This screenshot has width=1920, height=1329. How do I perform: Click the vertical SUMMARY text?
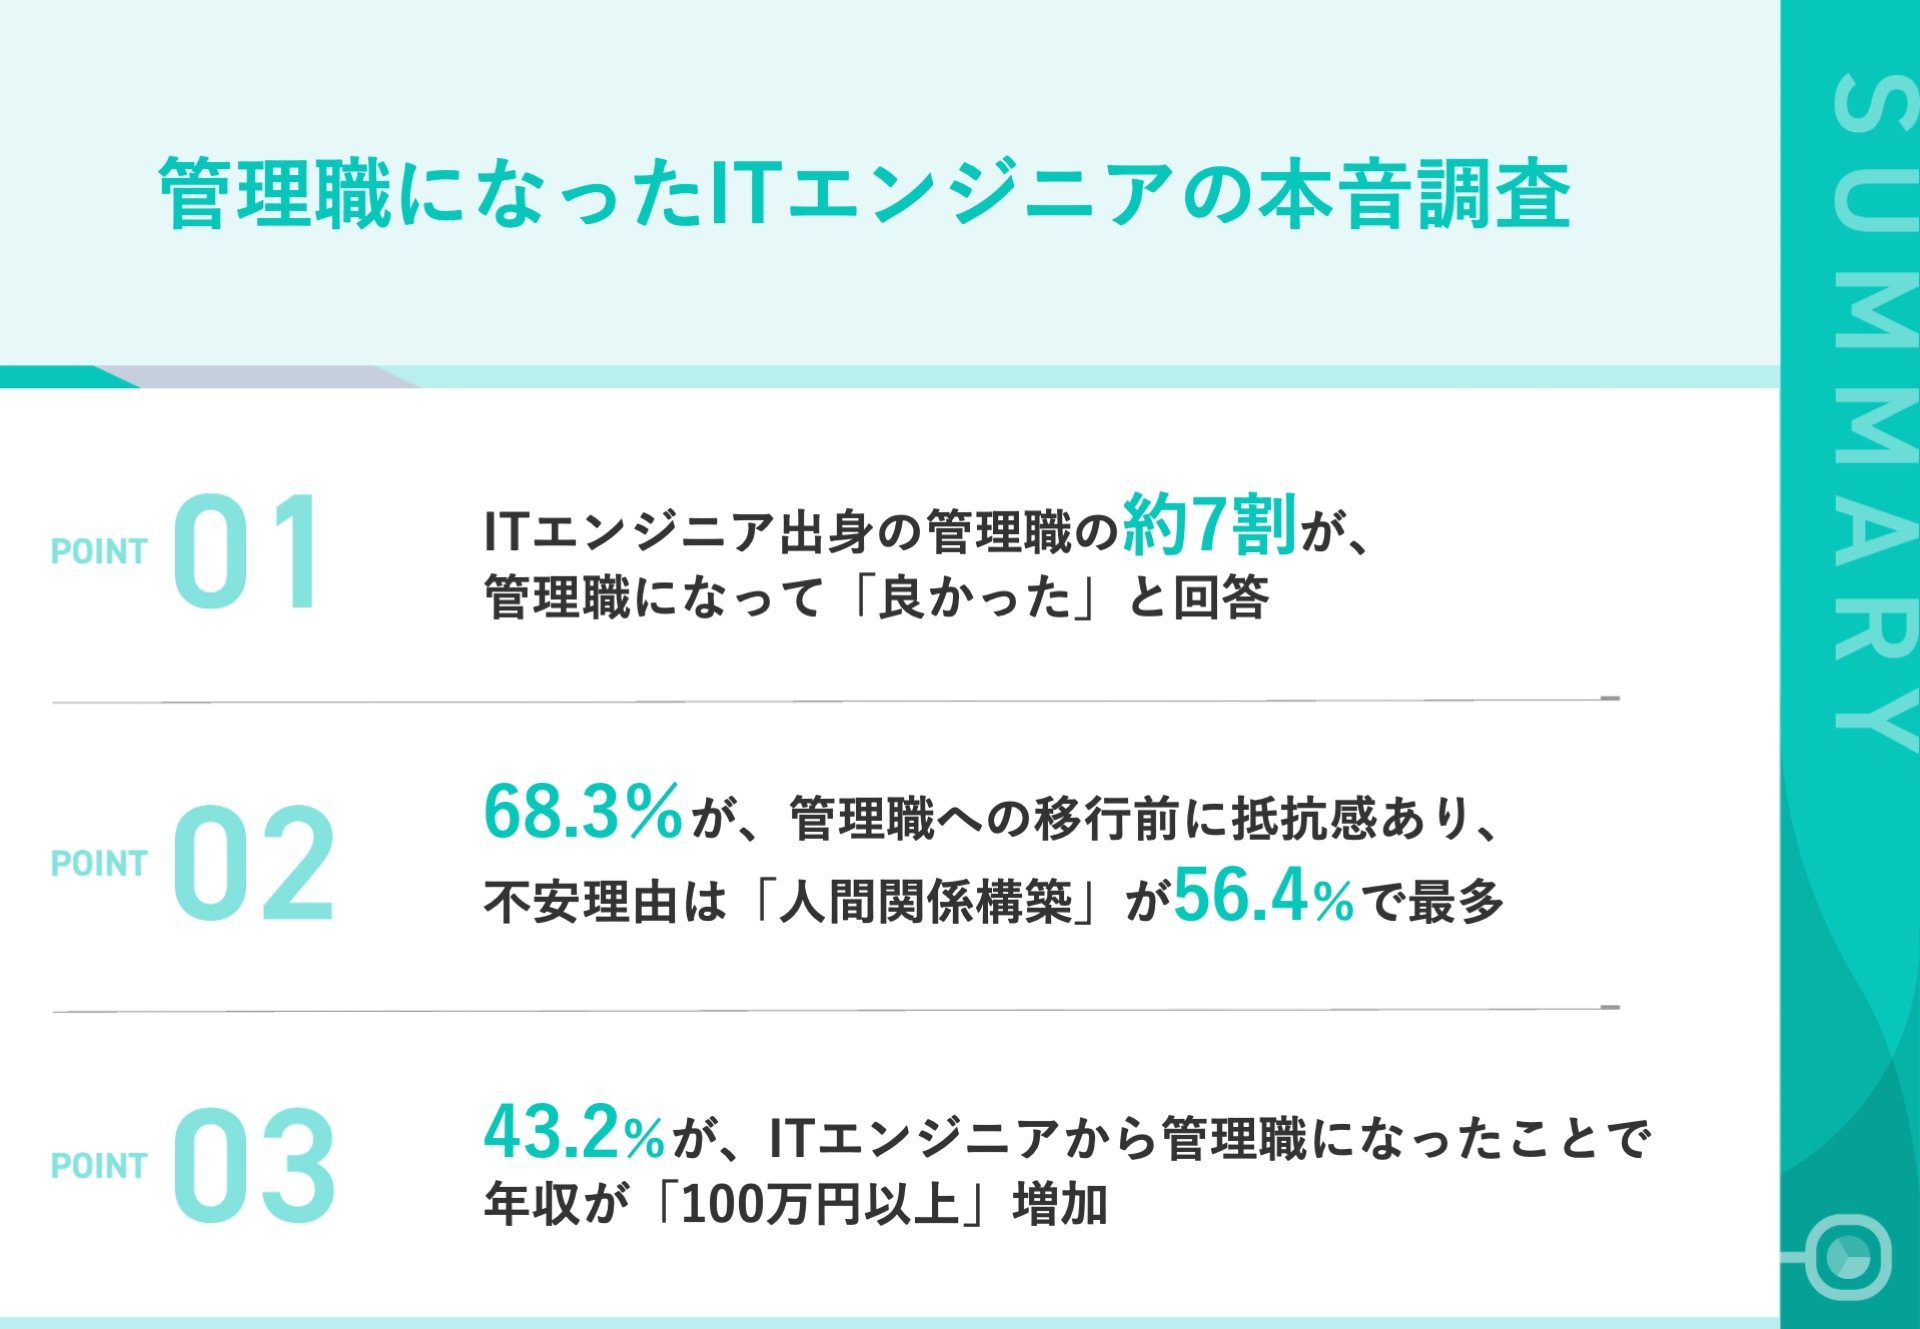point(1874,410)
